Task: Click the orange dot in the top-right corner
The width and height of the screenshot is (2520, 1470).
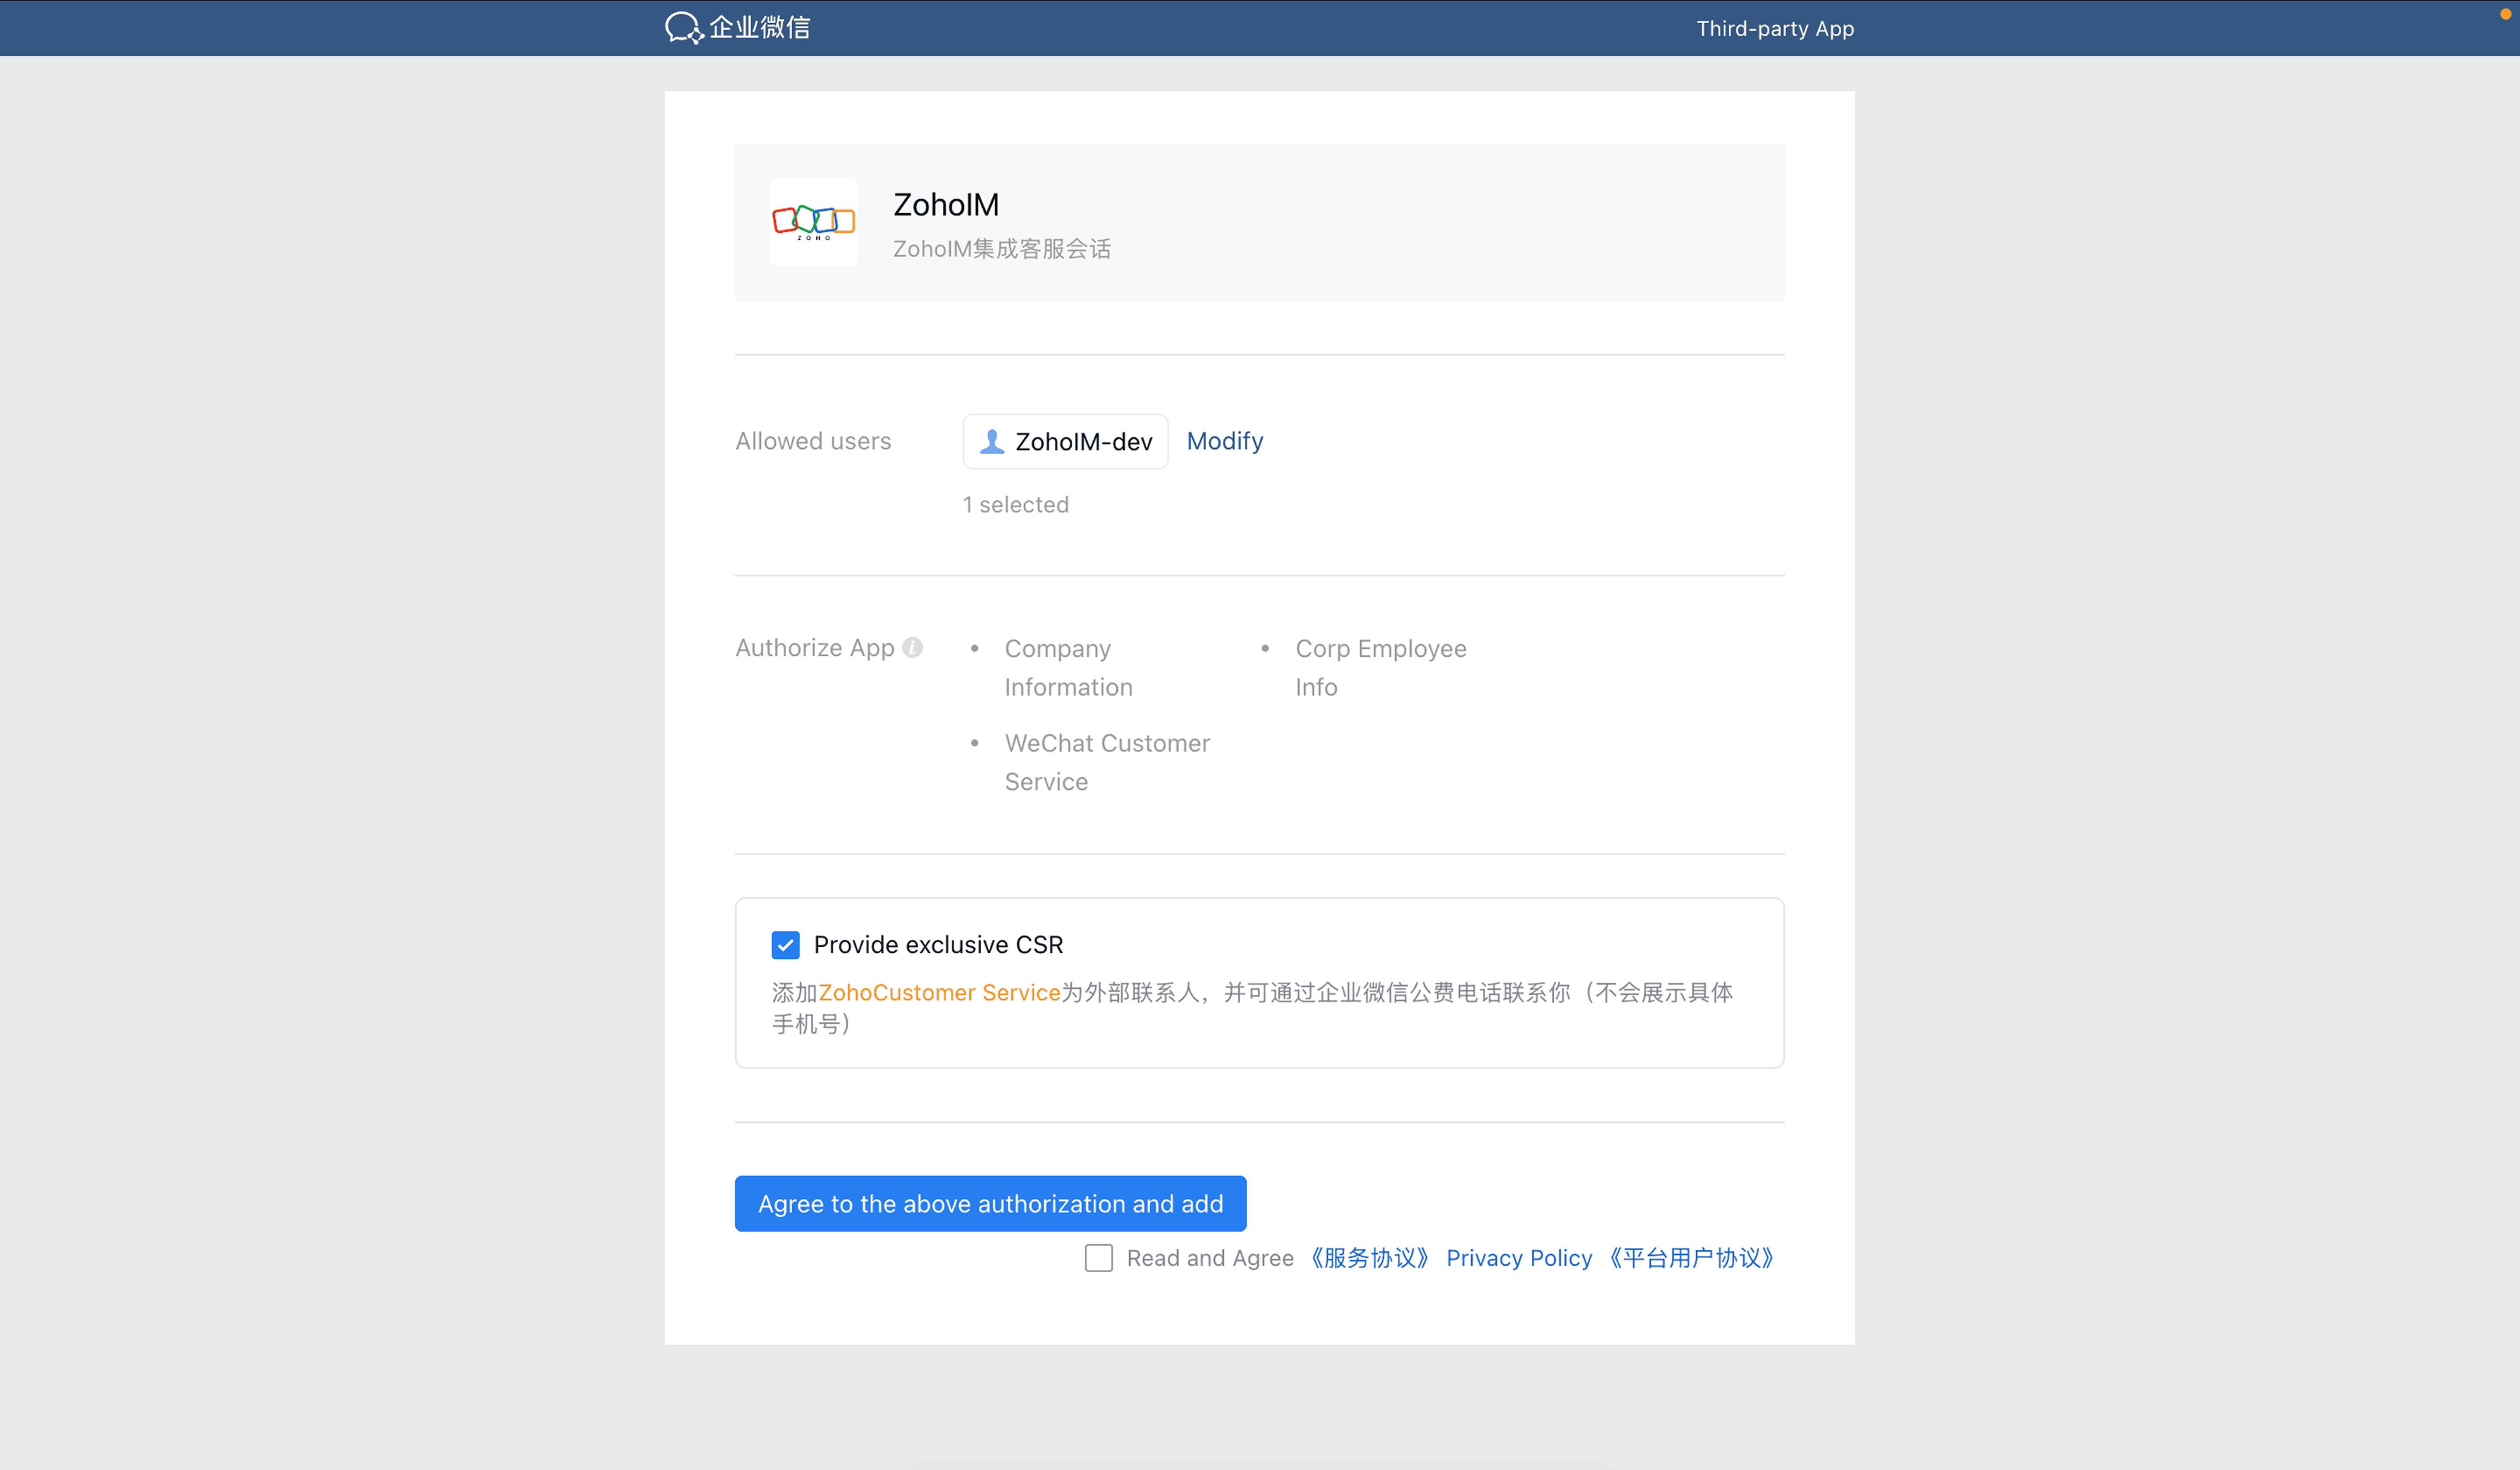Action: click(2505, 14)
